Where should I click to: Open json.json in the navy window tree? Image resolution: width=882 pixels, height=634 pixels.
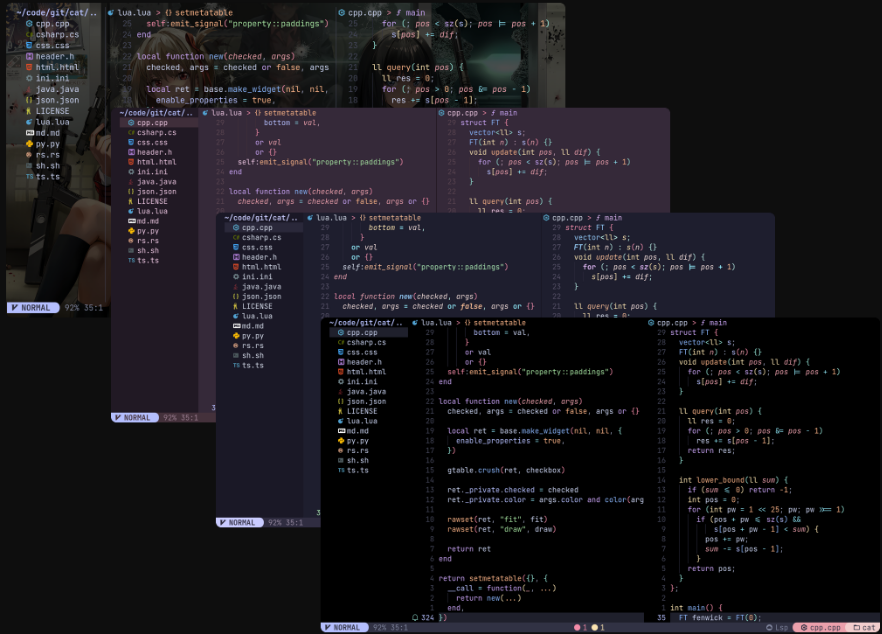click(262, 296)
